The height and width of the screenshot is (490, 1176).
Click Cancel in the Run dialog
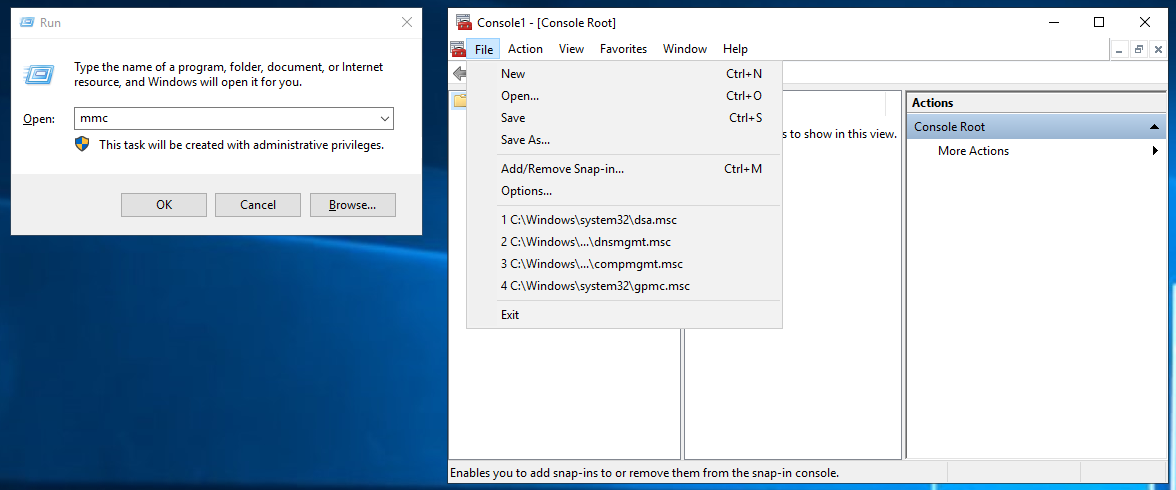[x=258, y=205]
